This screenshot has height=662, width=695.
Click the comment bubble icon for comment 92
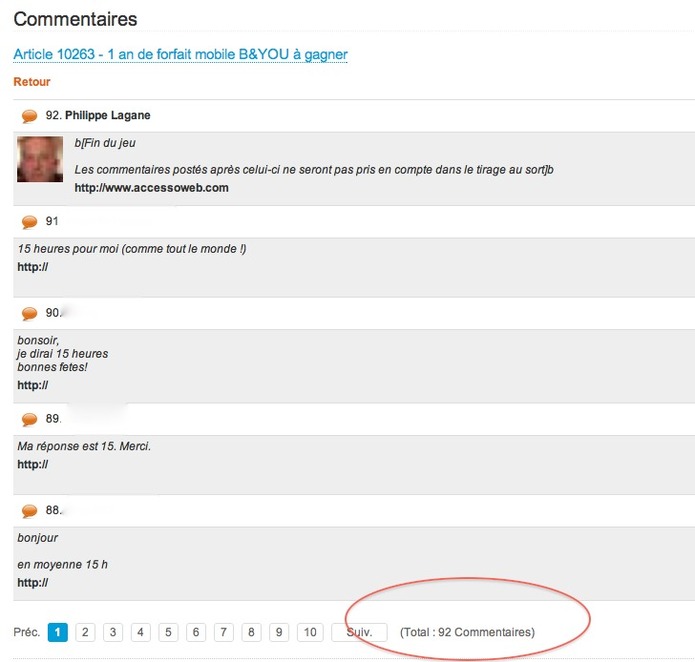tap(29, 116)
